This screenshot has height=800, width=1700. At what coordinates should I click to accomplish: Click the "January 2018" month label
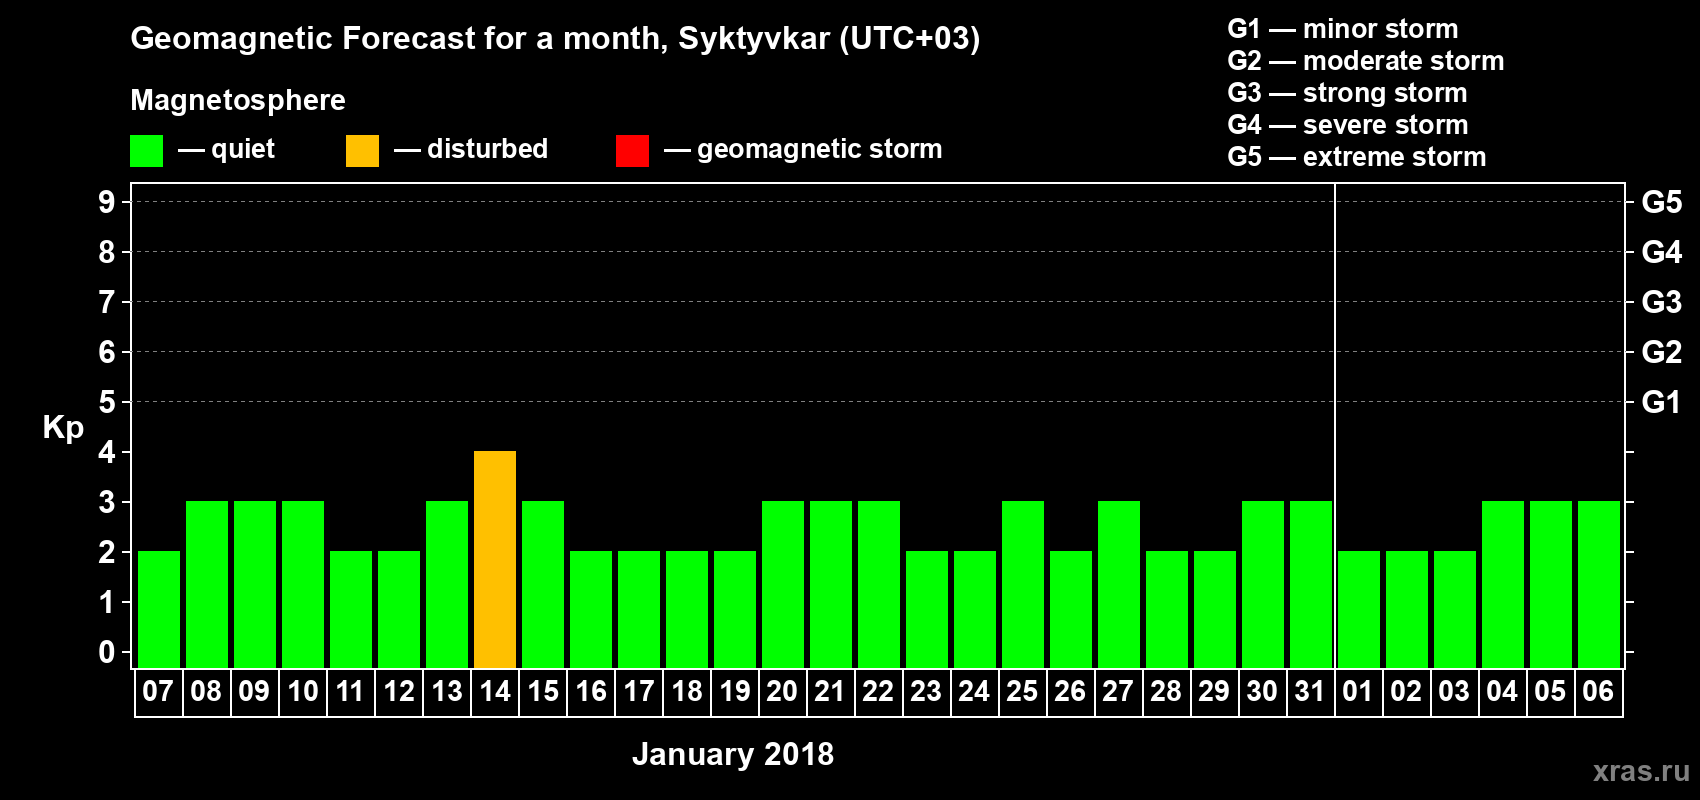(733, 754)
